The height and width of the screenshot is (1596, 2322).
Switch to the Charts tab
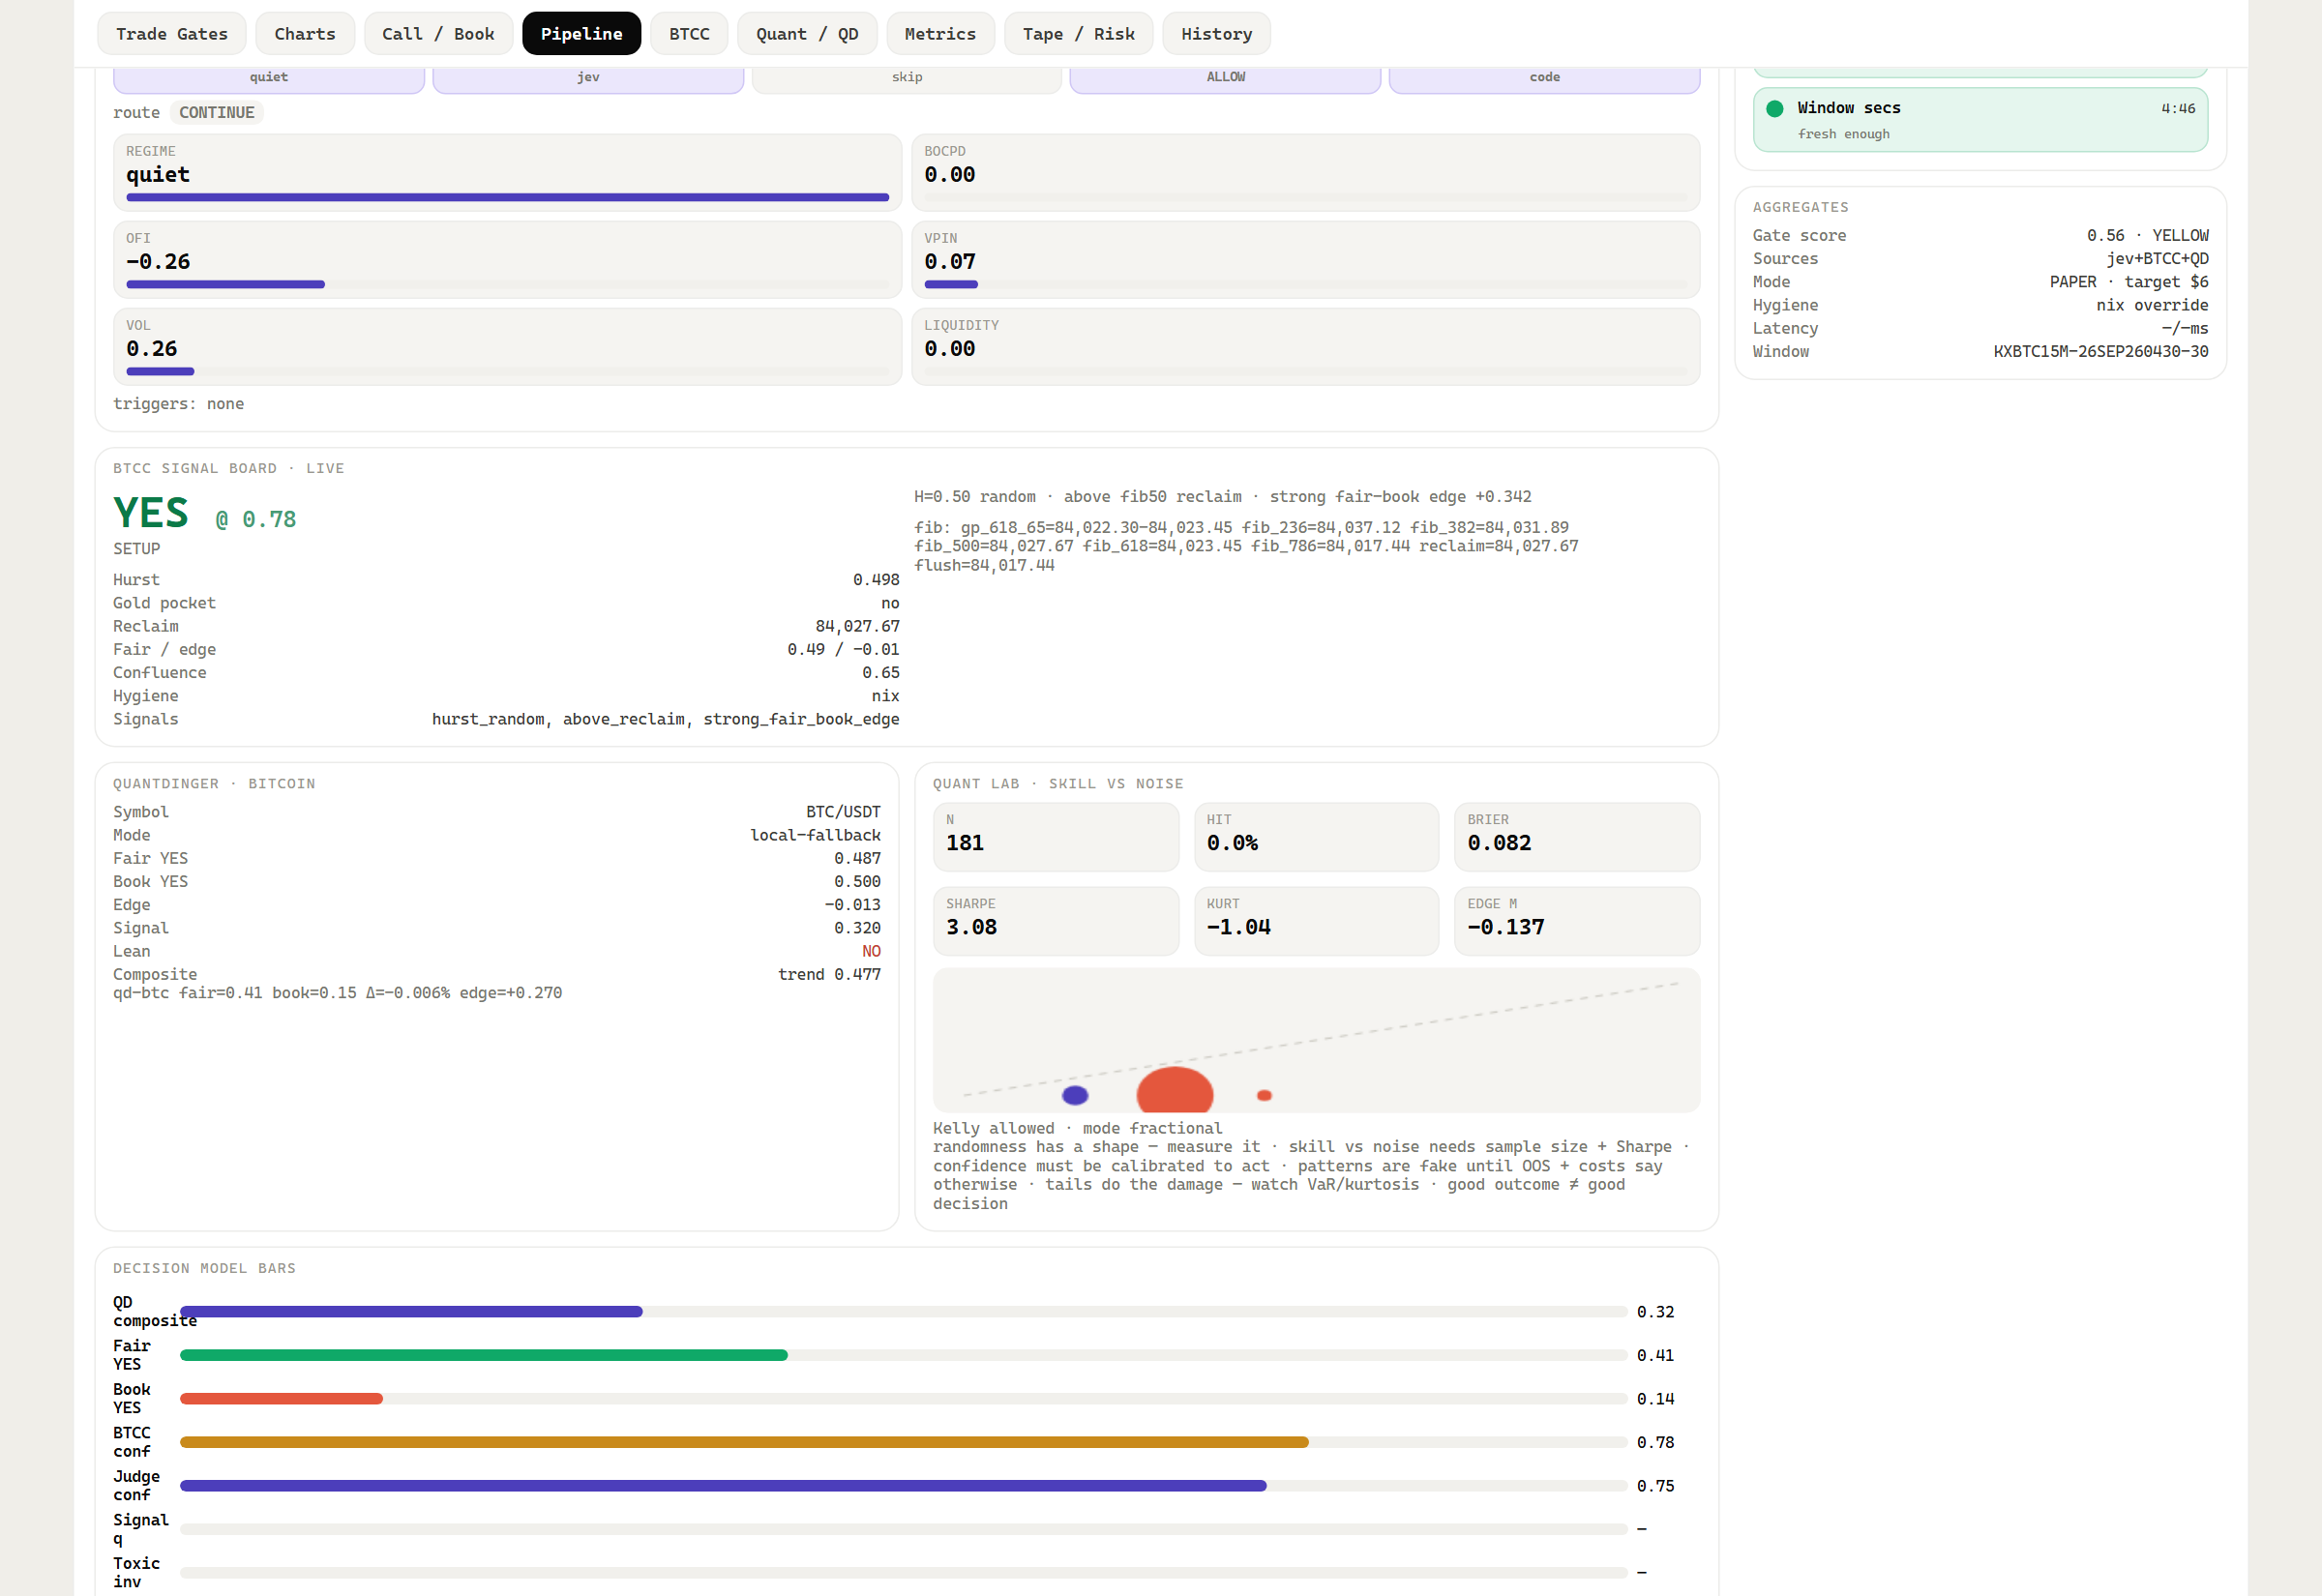click(305, 34)
